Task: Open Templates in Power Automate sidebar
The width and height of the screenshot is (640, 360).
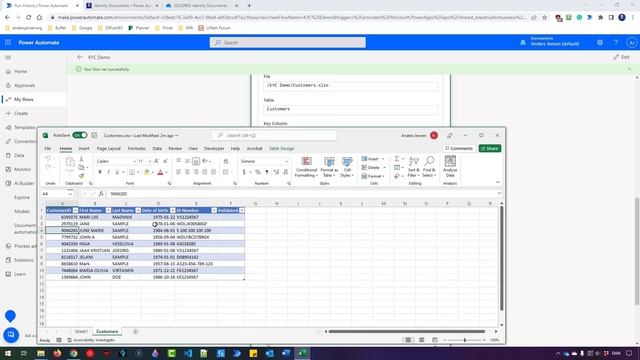Action: point(24,128)
